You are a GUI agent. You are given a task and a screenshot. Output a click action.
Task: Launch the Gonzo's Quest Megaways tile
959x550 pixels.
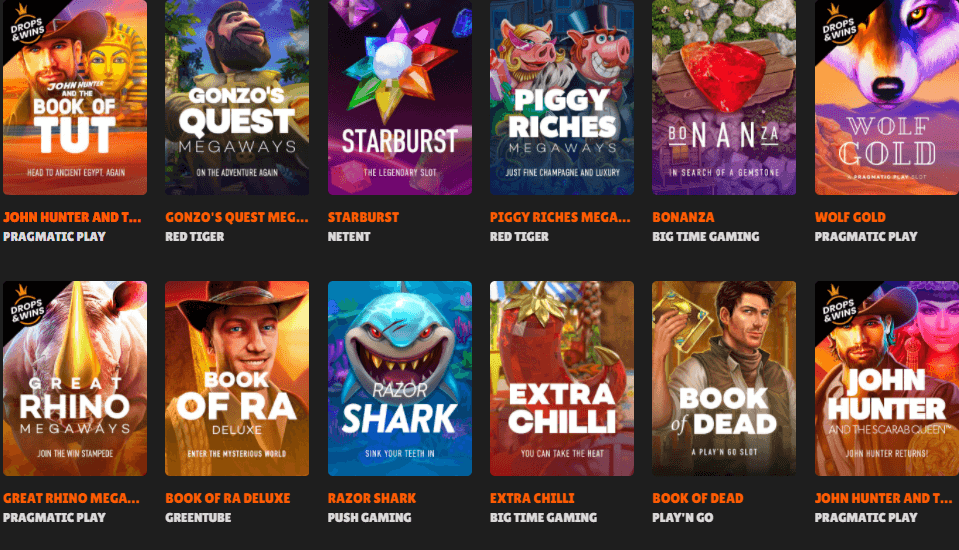(x=237, y=97)
